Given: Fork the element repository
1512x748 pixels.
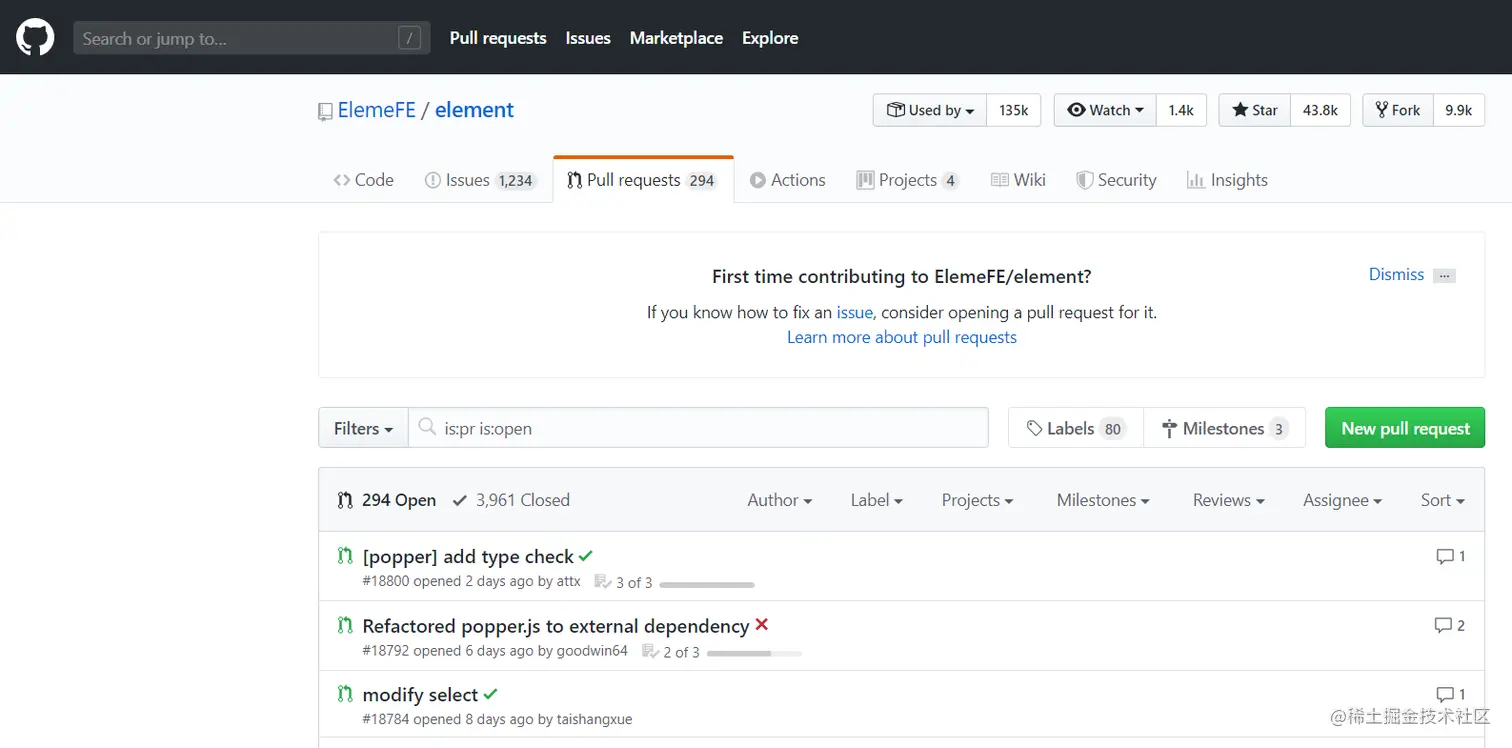Looking at the screenshot, I should [x=1398, y=110].
